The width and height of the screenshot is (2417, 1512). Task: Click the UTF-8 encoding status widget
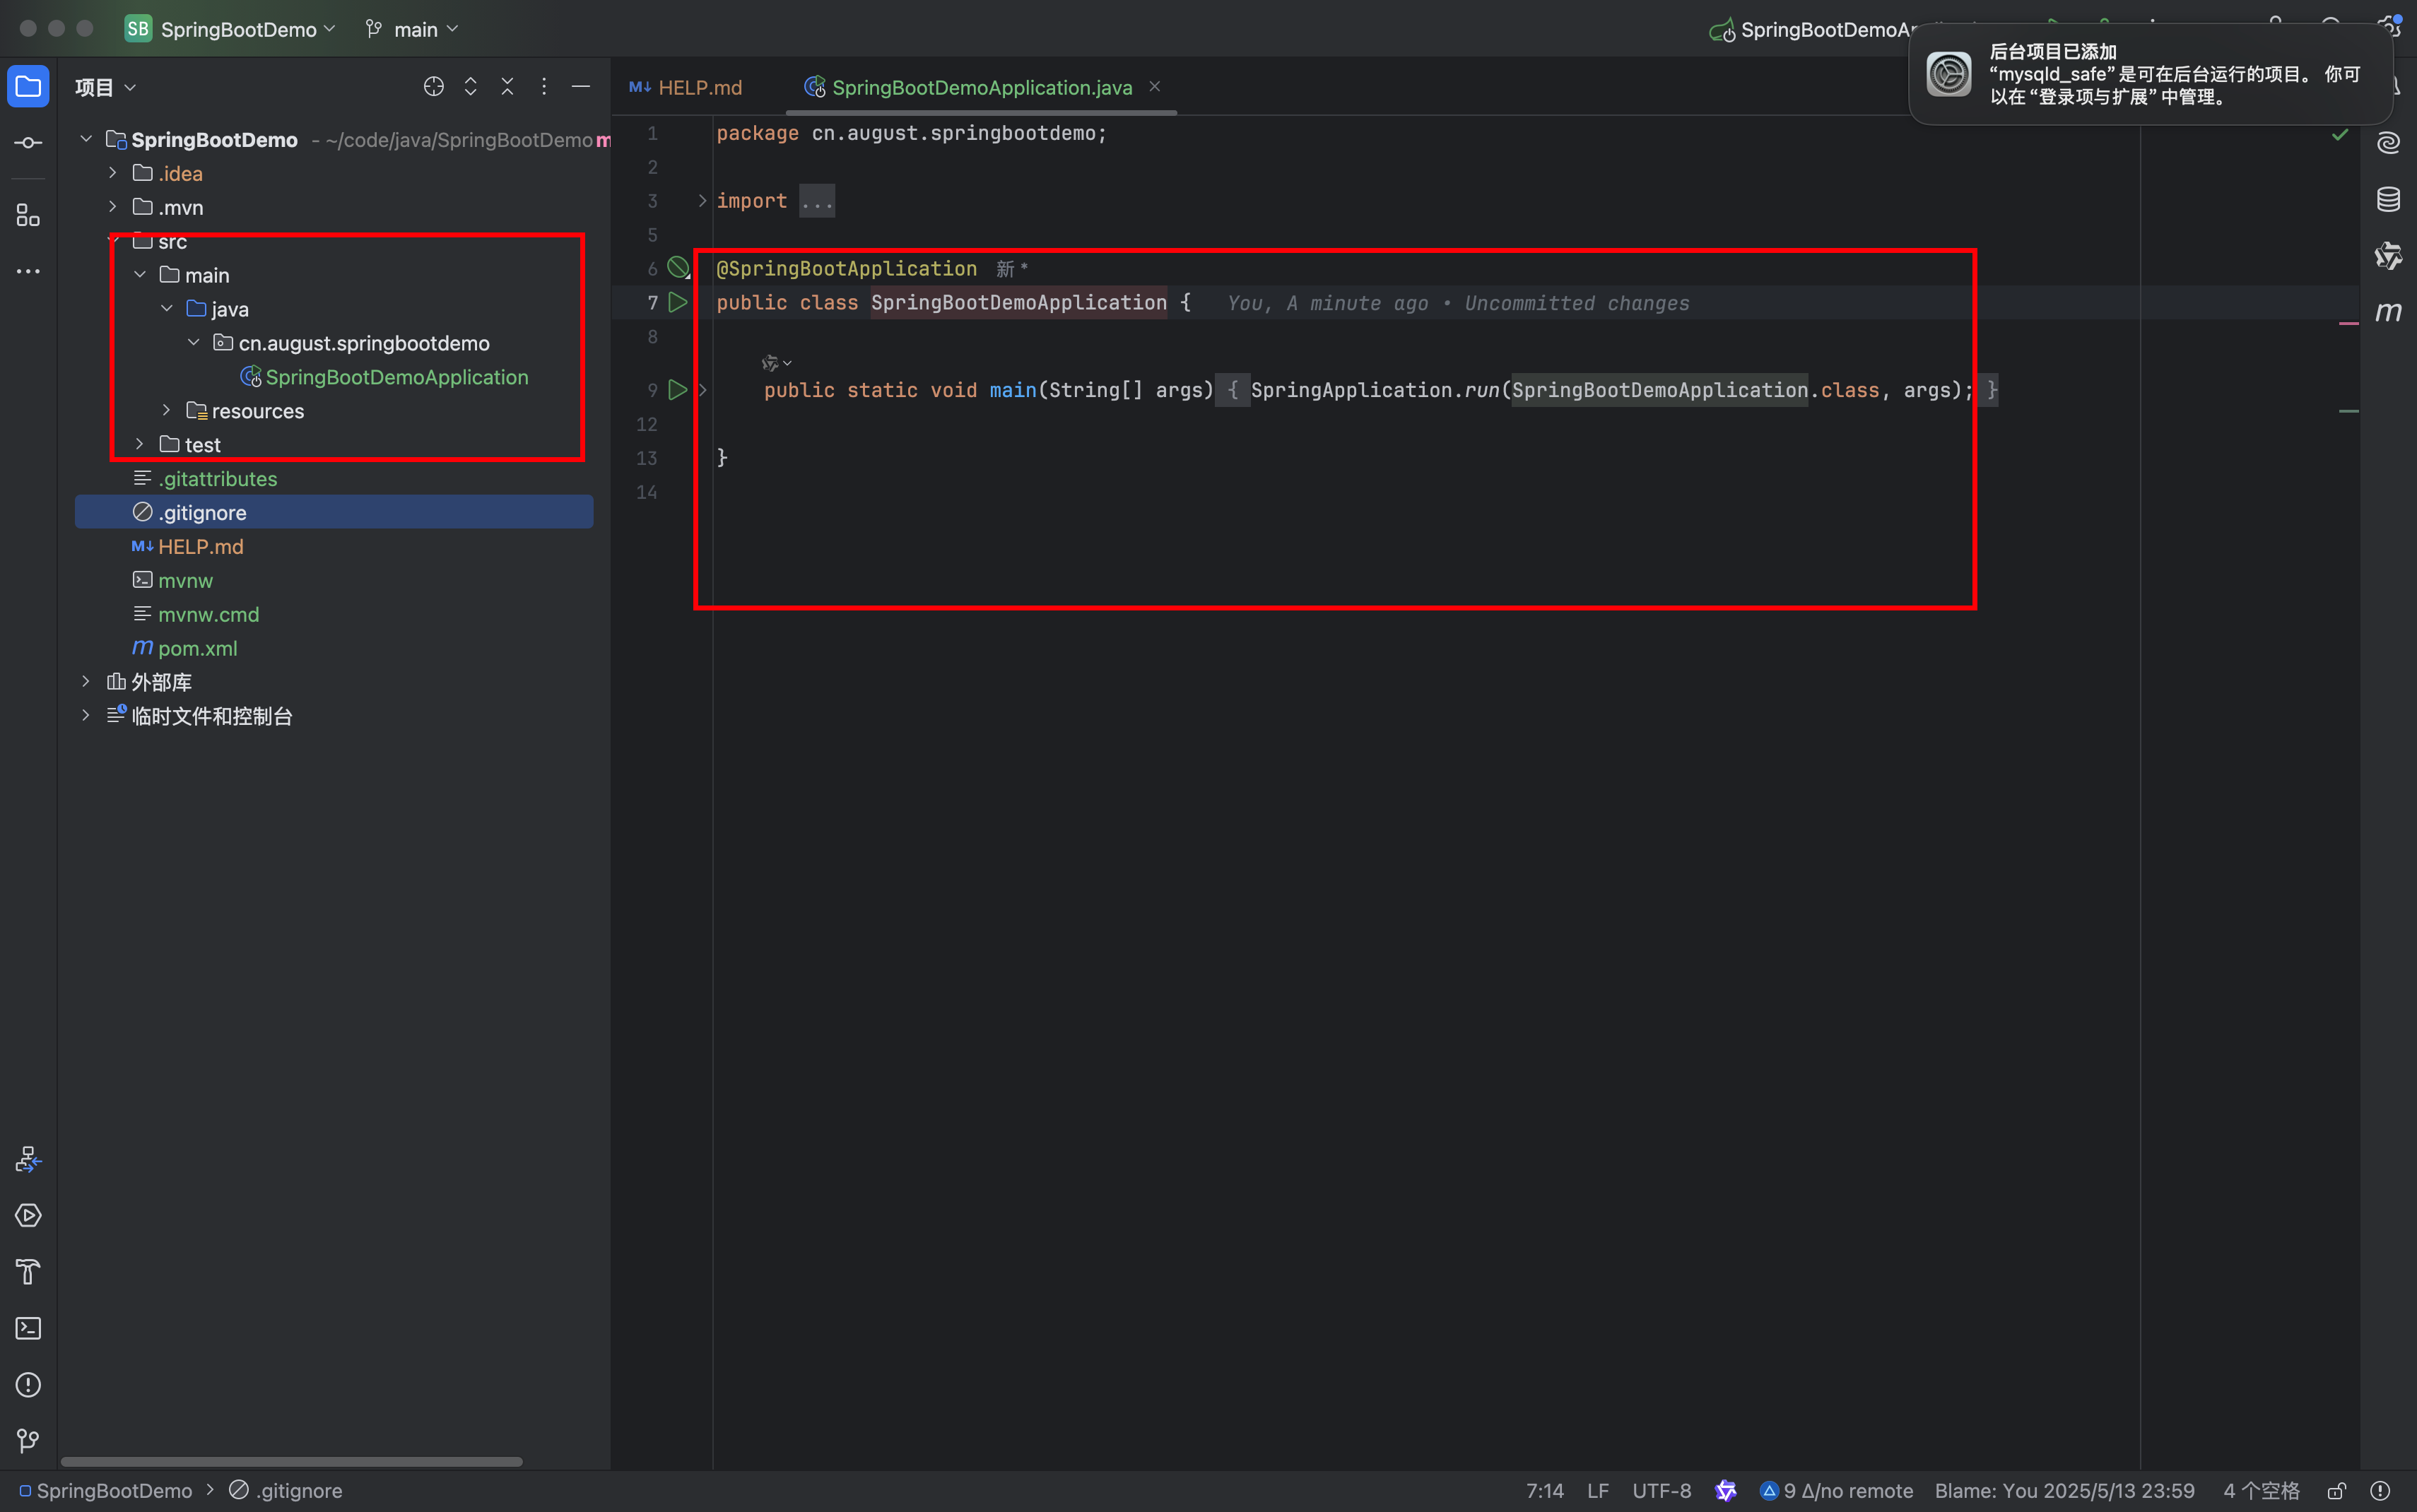(1661, 1491)
